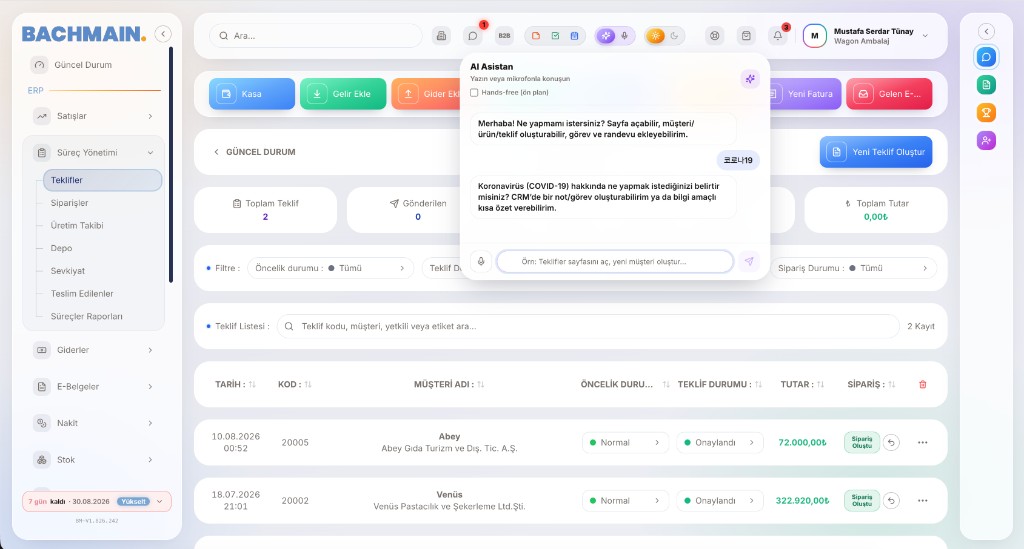Screen dimensions: 1024x549
Task: Click the M user avatar
Action: point(814,36)
